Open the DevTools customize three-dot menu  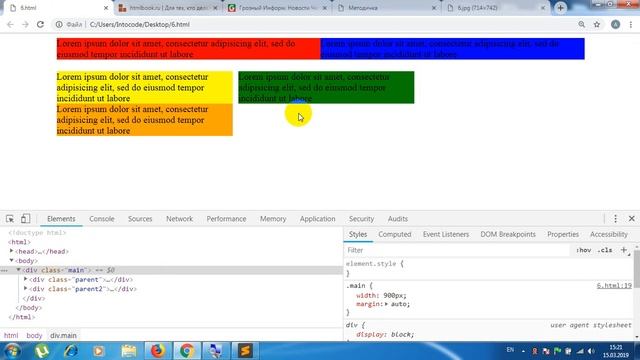pyautogui.click(x=616, y=219)
